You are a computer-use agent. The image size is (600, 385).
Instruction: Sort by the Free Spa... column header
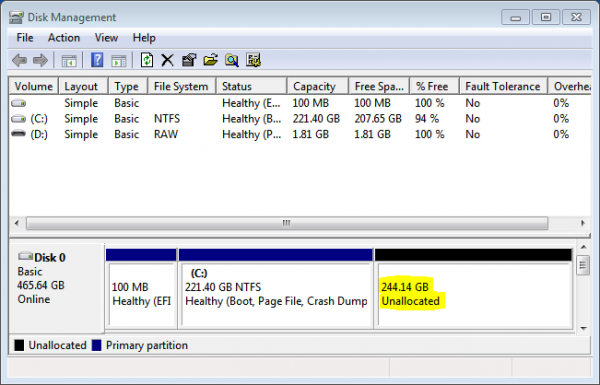click(379, 86)
